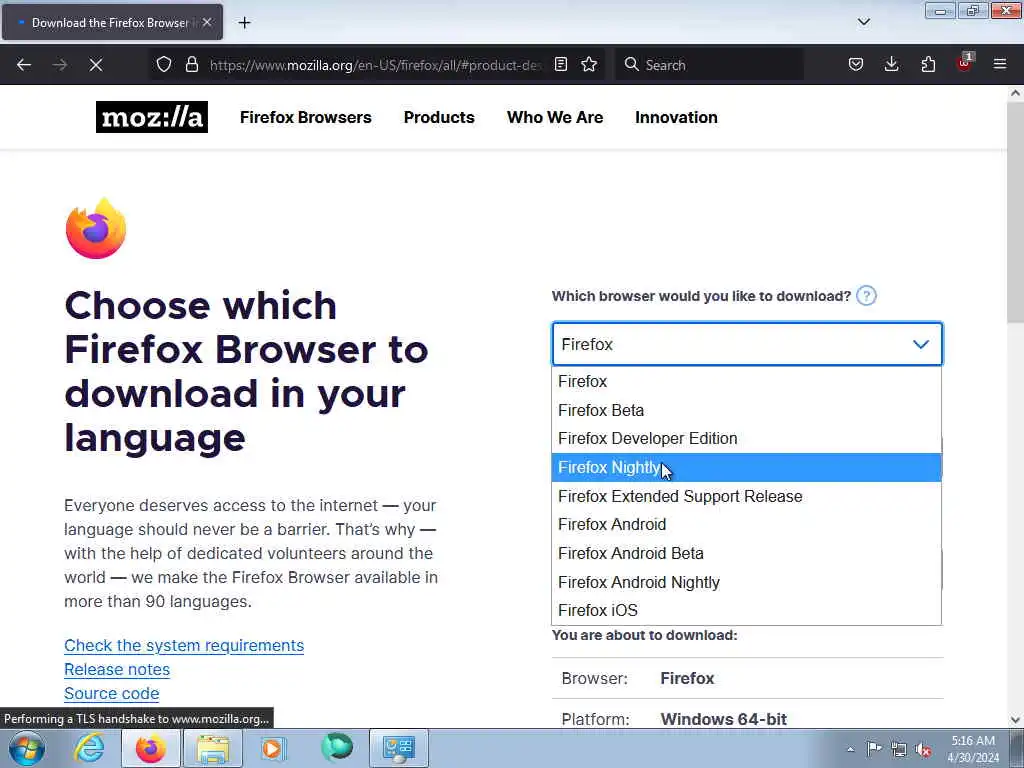Click the muted volume tray icon
The image size is (1024, 768).
pyautogui.click(x=923, y=749)
